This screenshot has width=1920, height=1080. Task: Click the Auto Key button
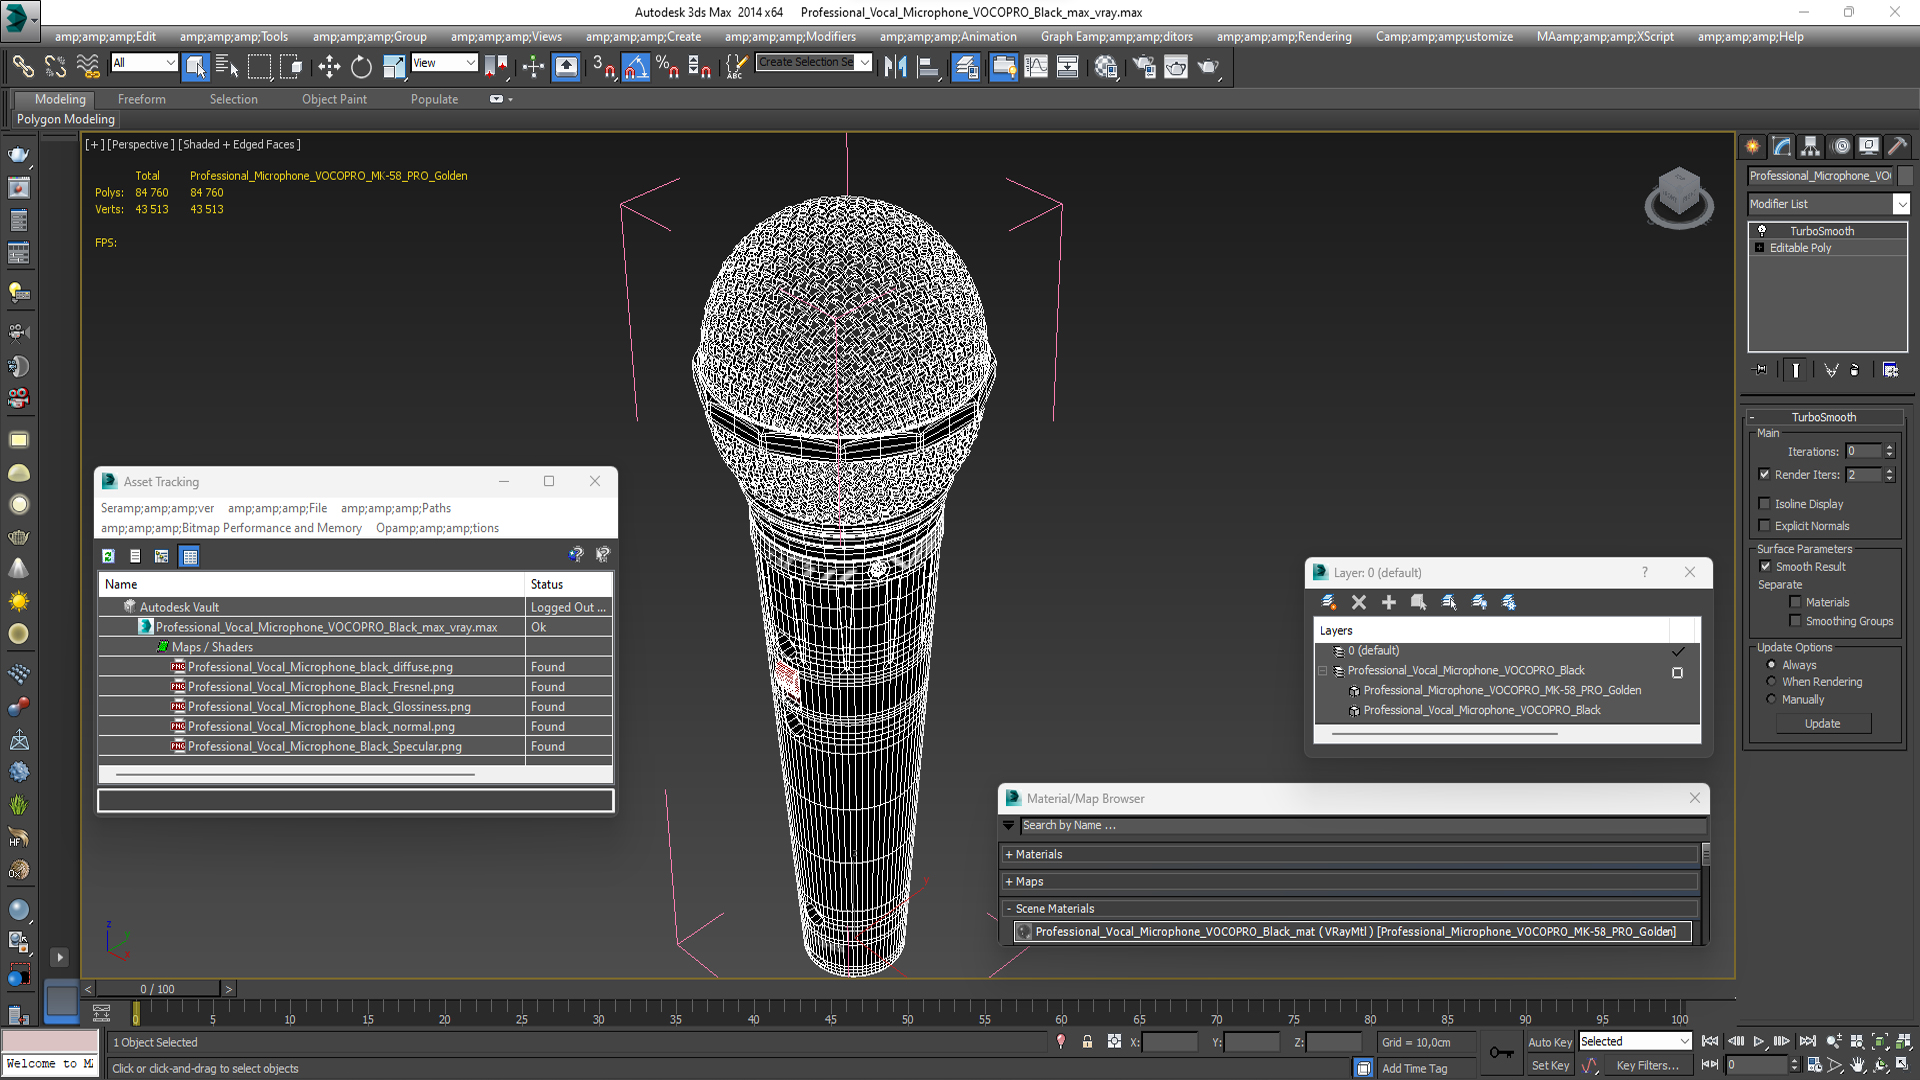tap(1550, 1042)
